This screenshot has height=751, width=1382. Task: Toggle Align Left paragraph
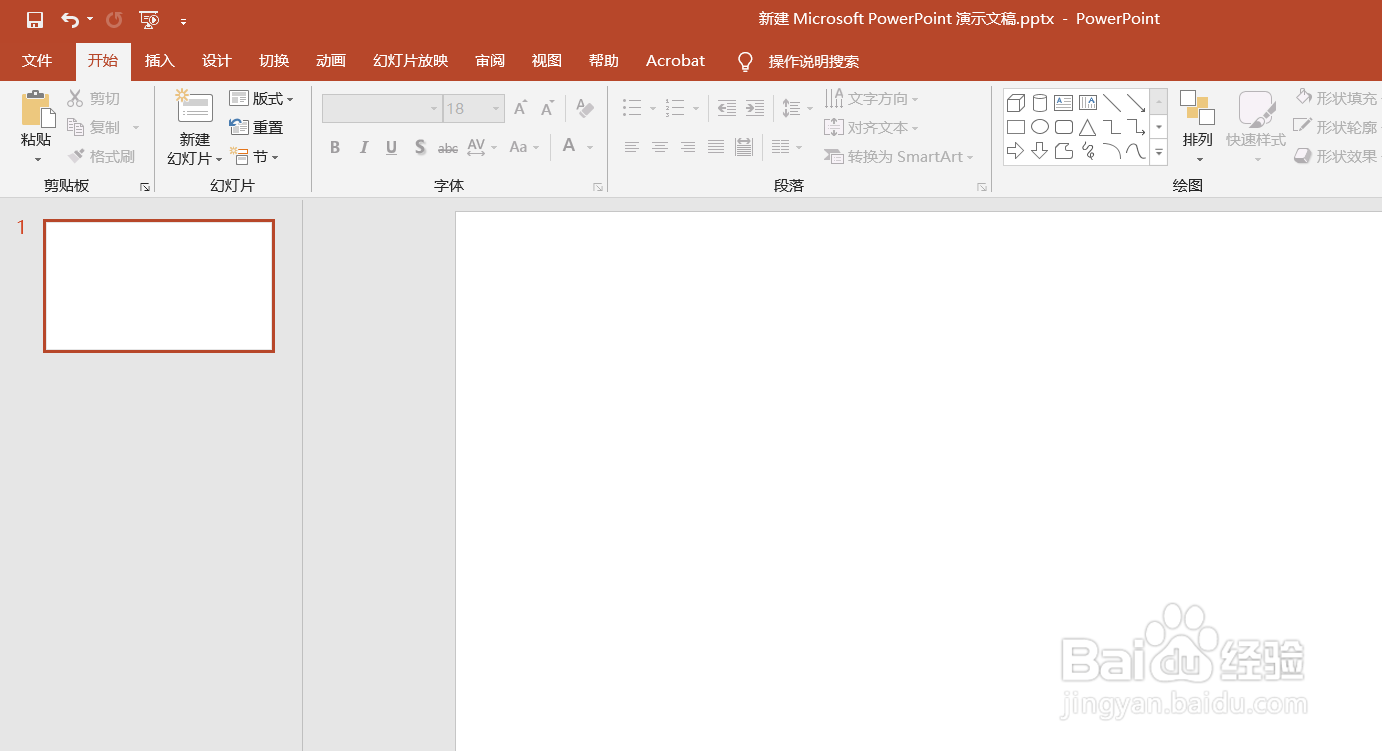coord(632,147)
